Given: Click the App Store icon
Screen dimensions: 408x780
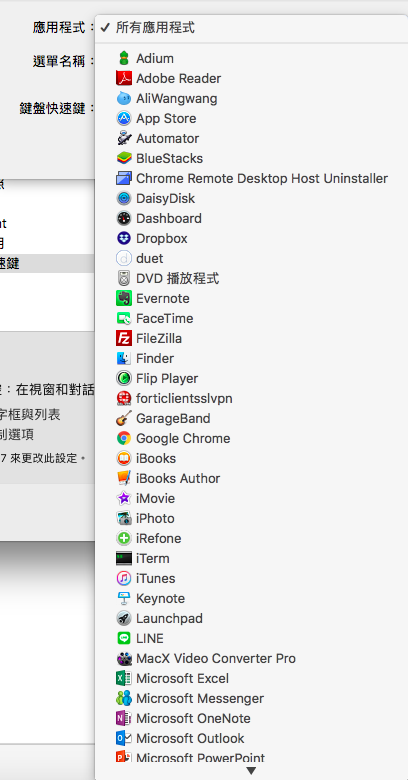Looking at the screenshot, I should point(123,118).
